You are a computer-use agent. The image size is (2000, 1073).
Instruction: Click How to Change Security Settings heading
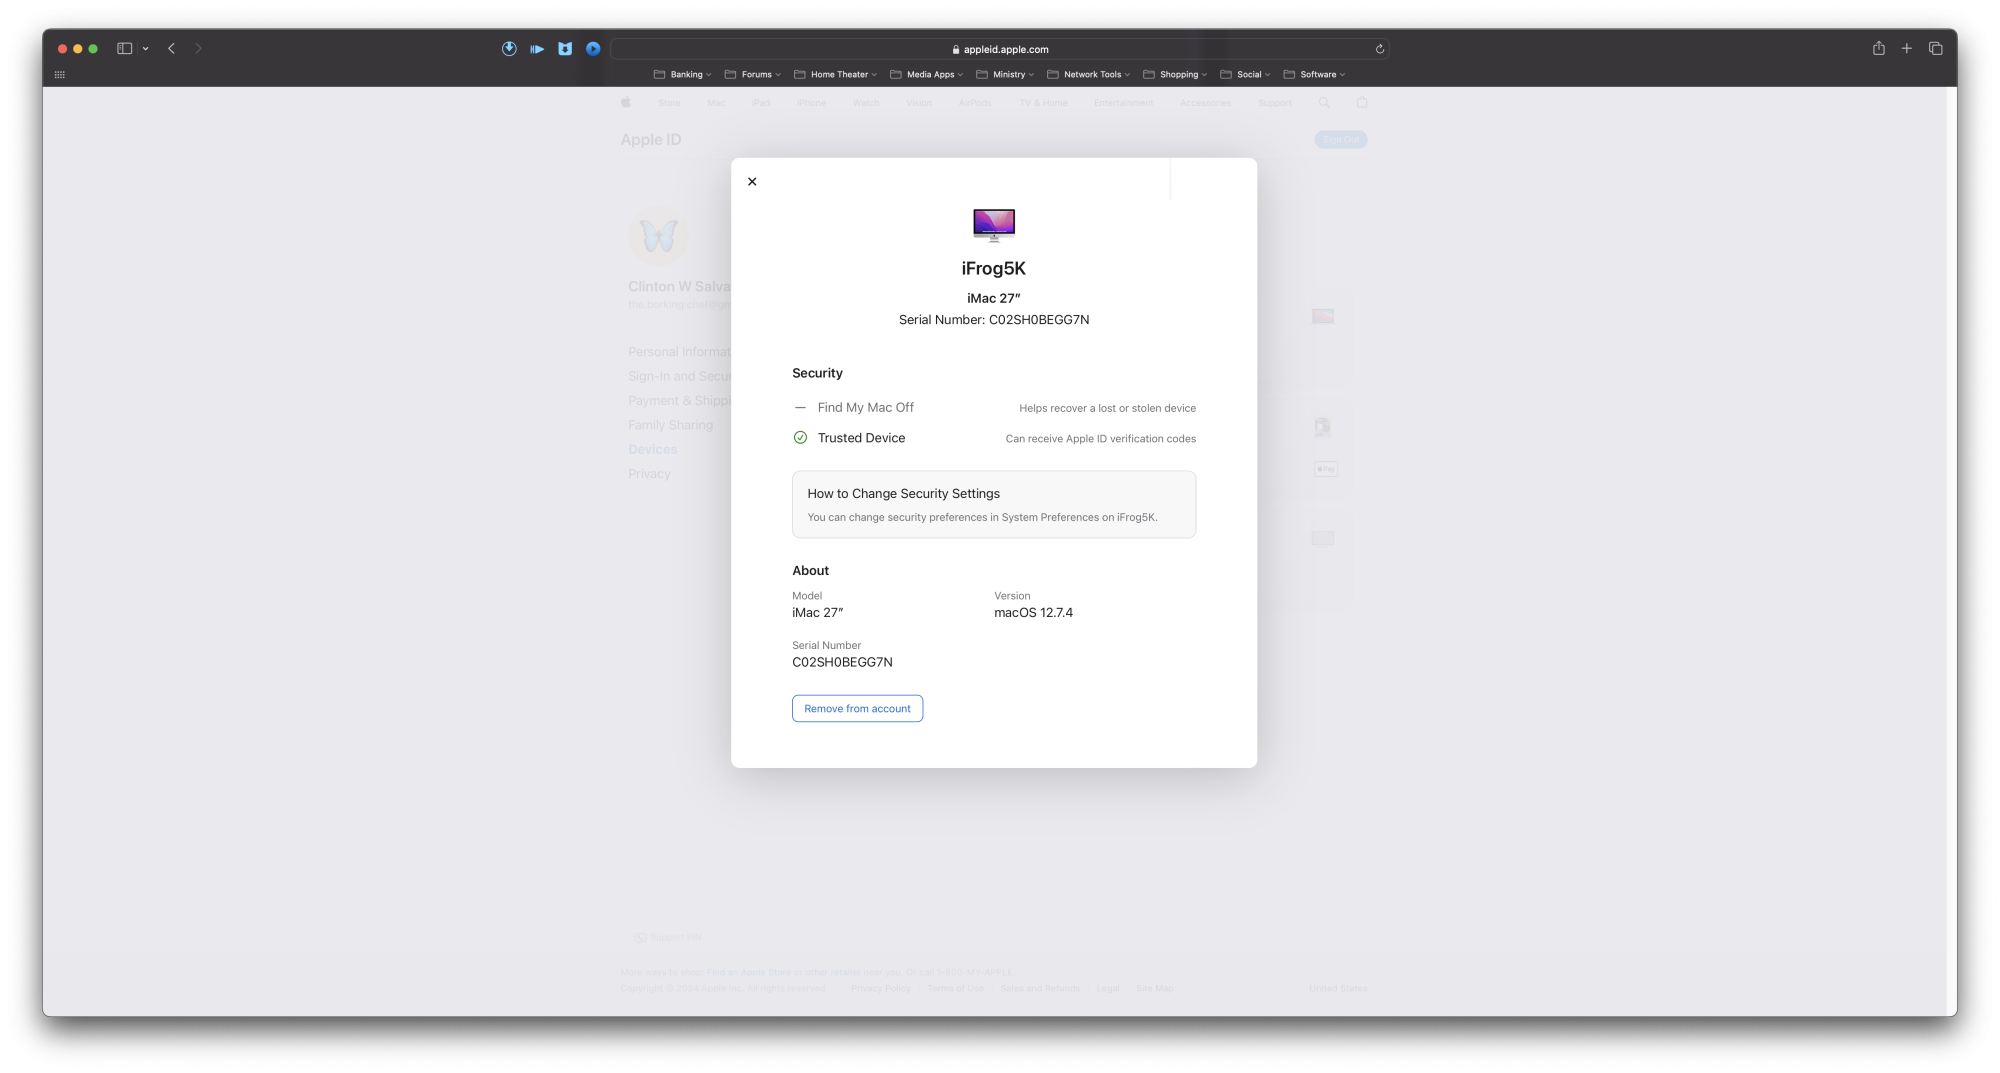(x=903, y=493)
